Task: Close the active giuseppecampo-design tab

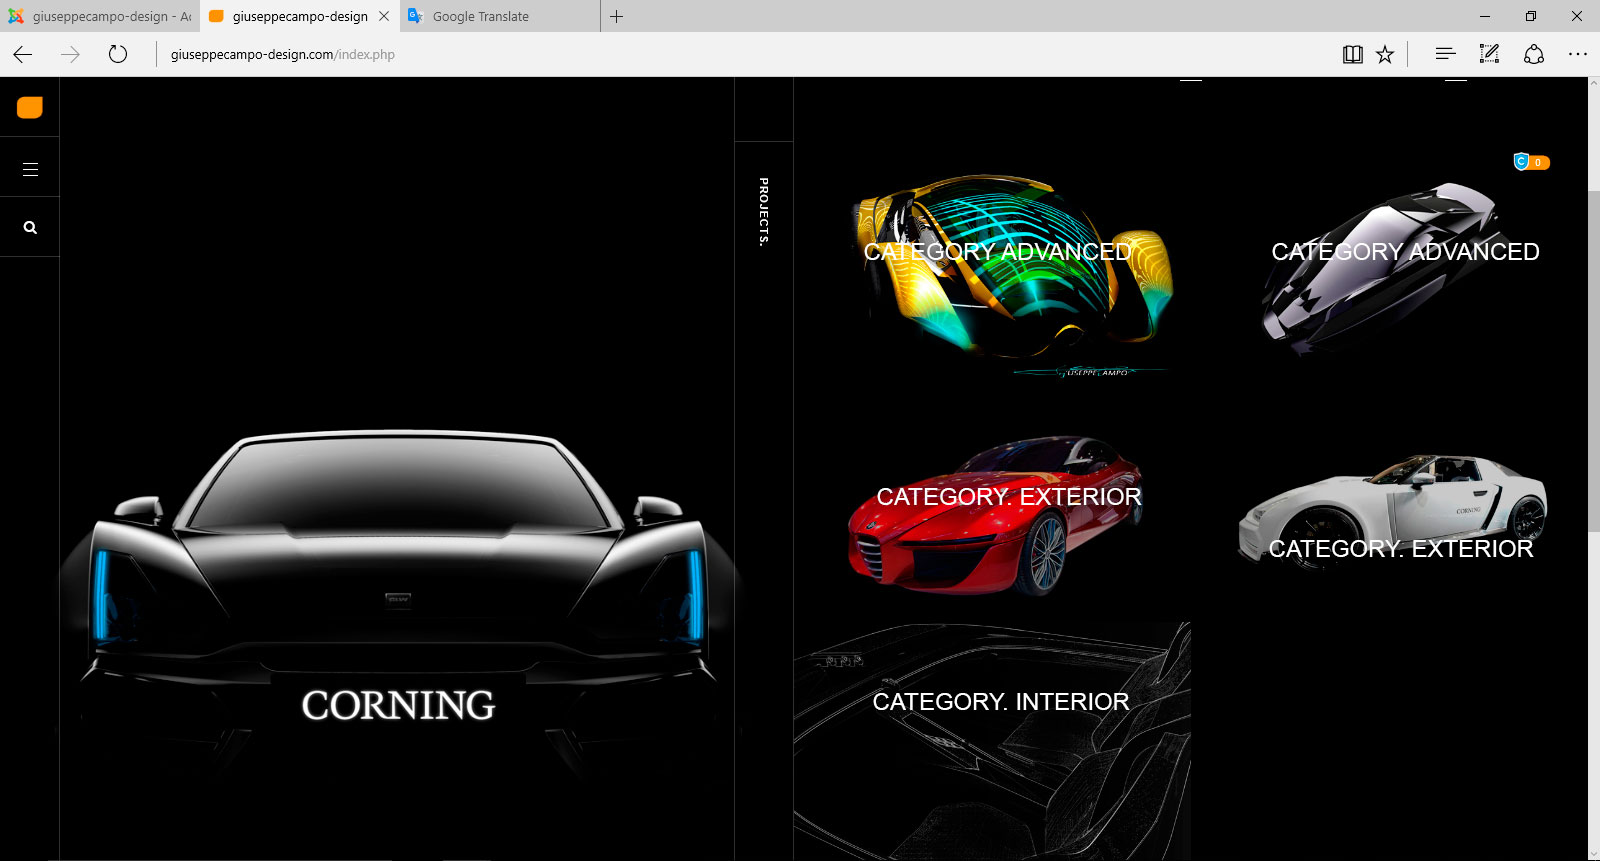Action: [x=384, y=16]
